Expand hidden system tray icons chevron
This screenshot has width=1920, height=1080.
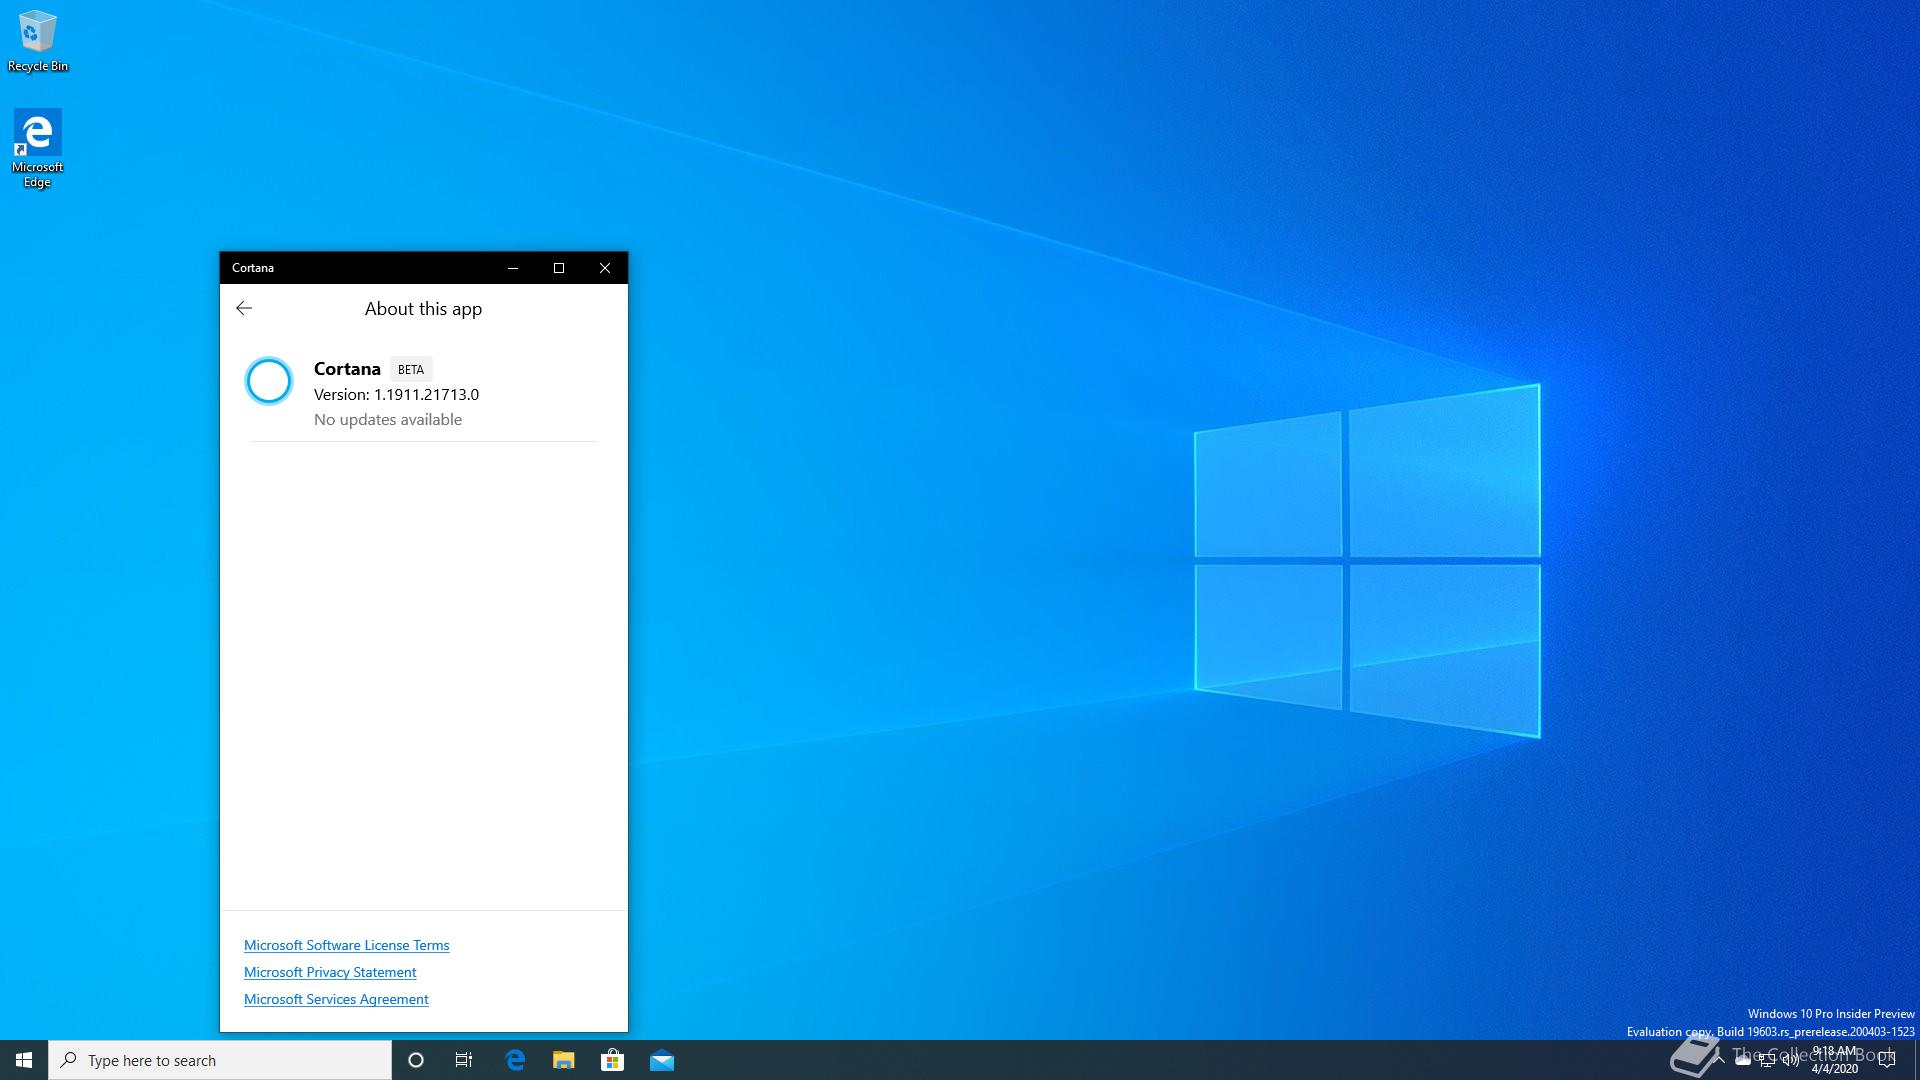[x=1719, y=1060]
